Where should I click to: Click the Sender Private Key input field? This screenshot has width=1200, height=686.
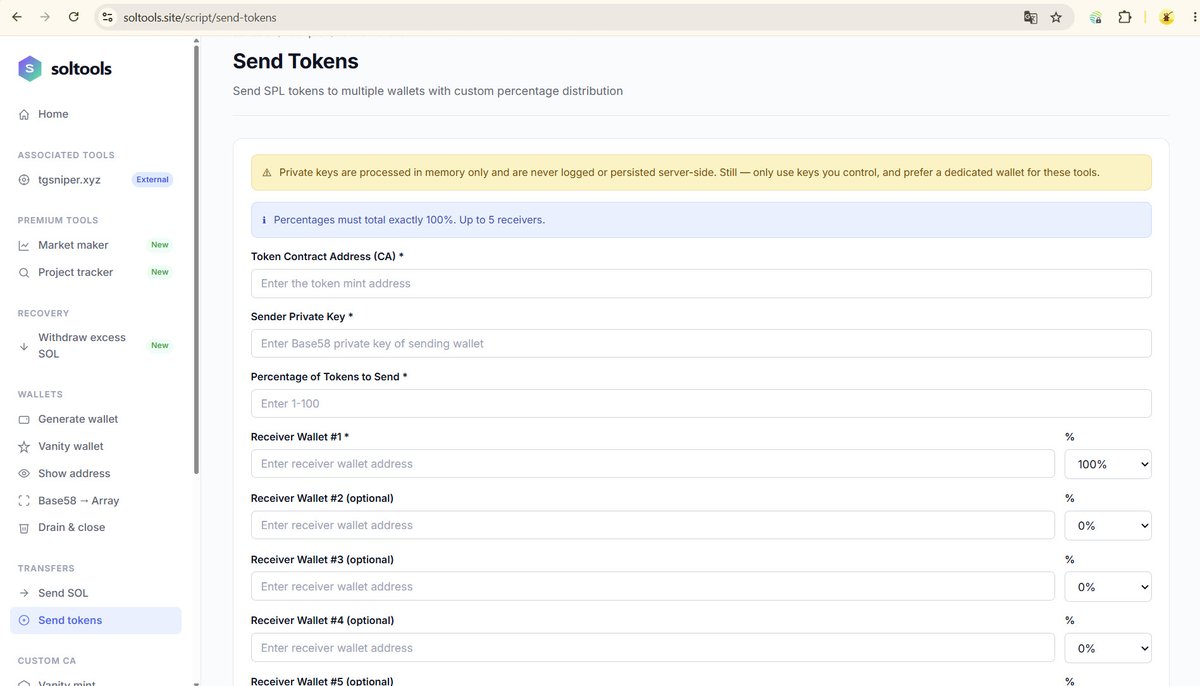point(701,343)
